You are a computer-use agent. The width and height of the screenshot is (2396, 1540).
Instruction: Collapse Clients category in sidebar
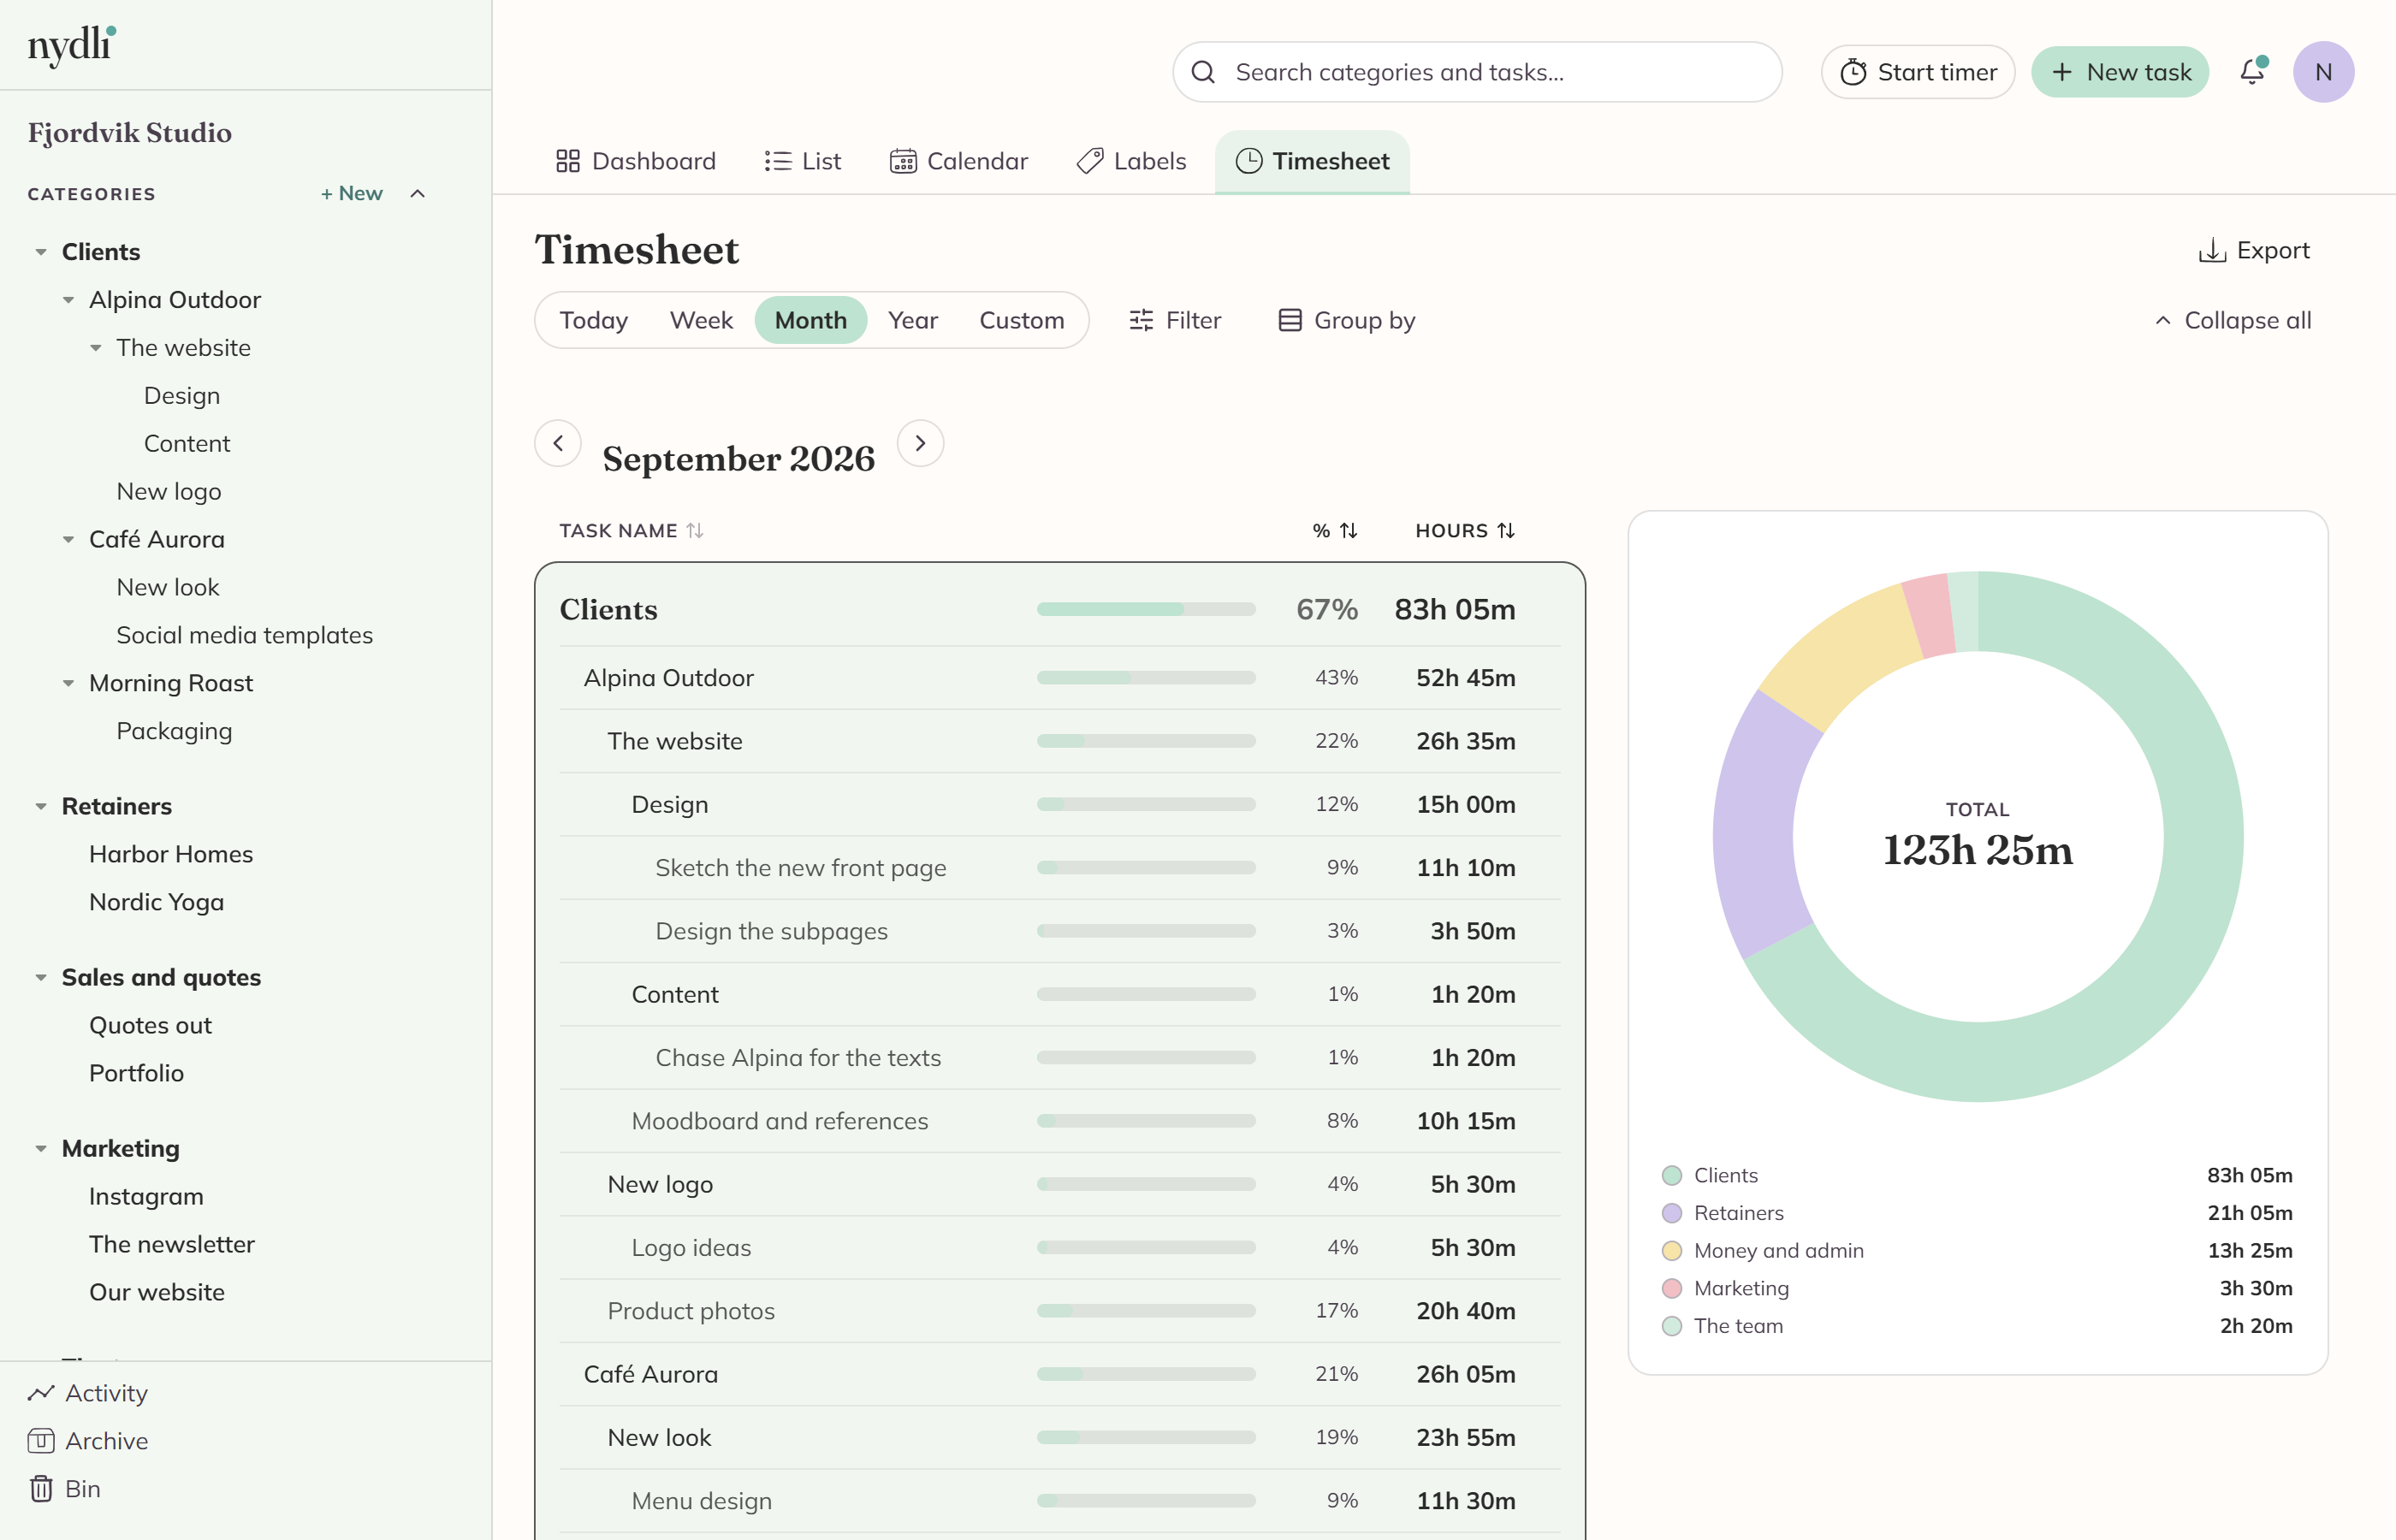[41, 252]
